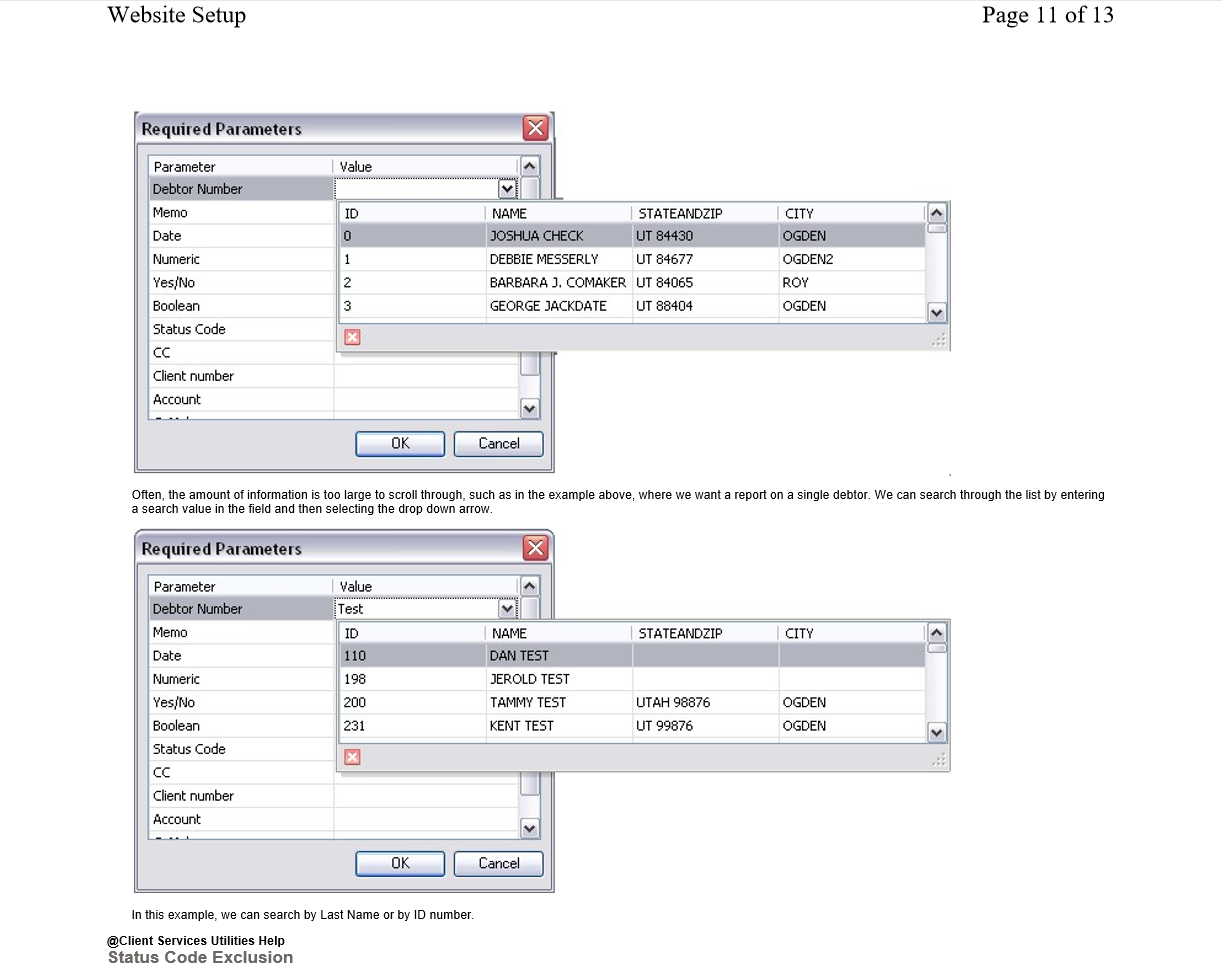Select BARBARA J. COMAKER in the list
This screenshot has width=1222, height=980.
coord(558,283)
